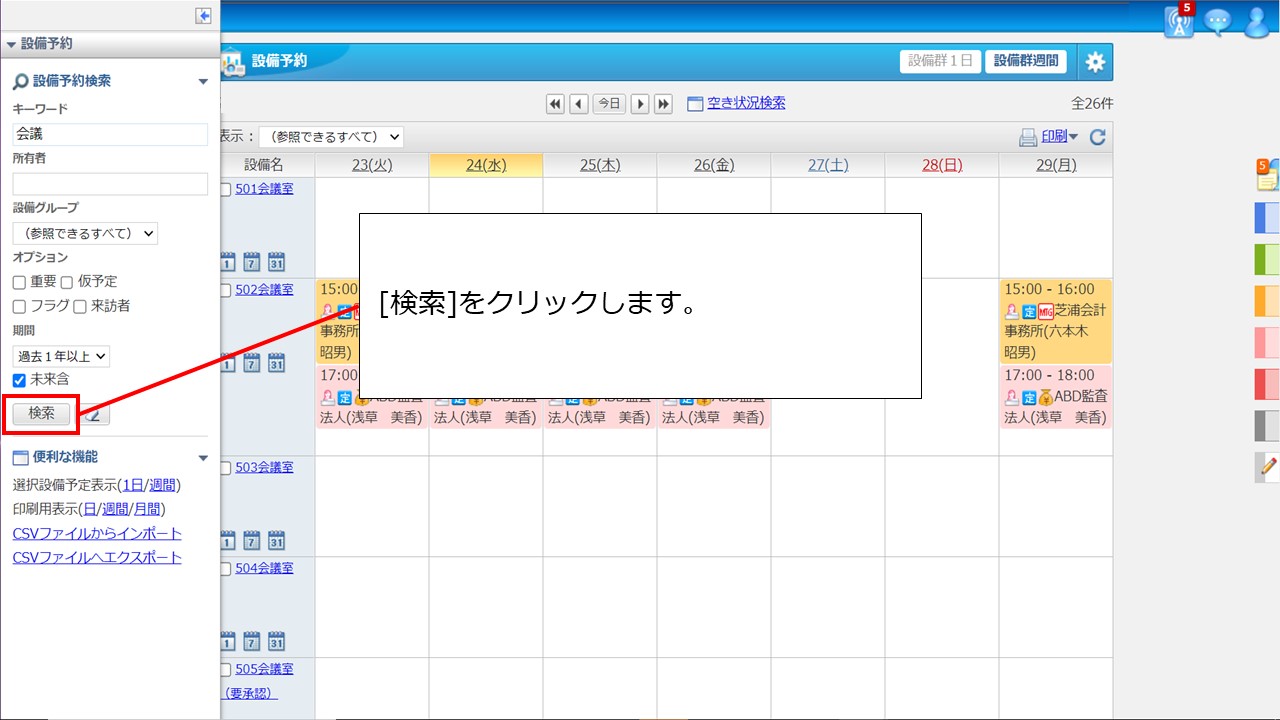
Task: Open the chat speech bubble icon
Action: (1217, 22)
